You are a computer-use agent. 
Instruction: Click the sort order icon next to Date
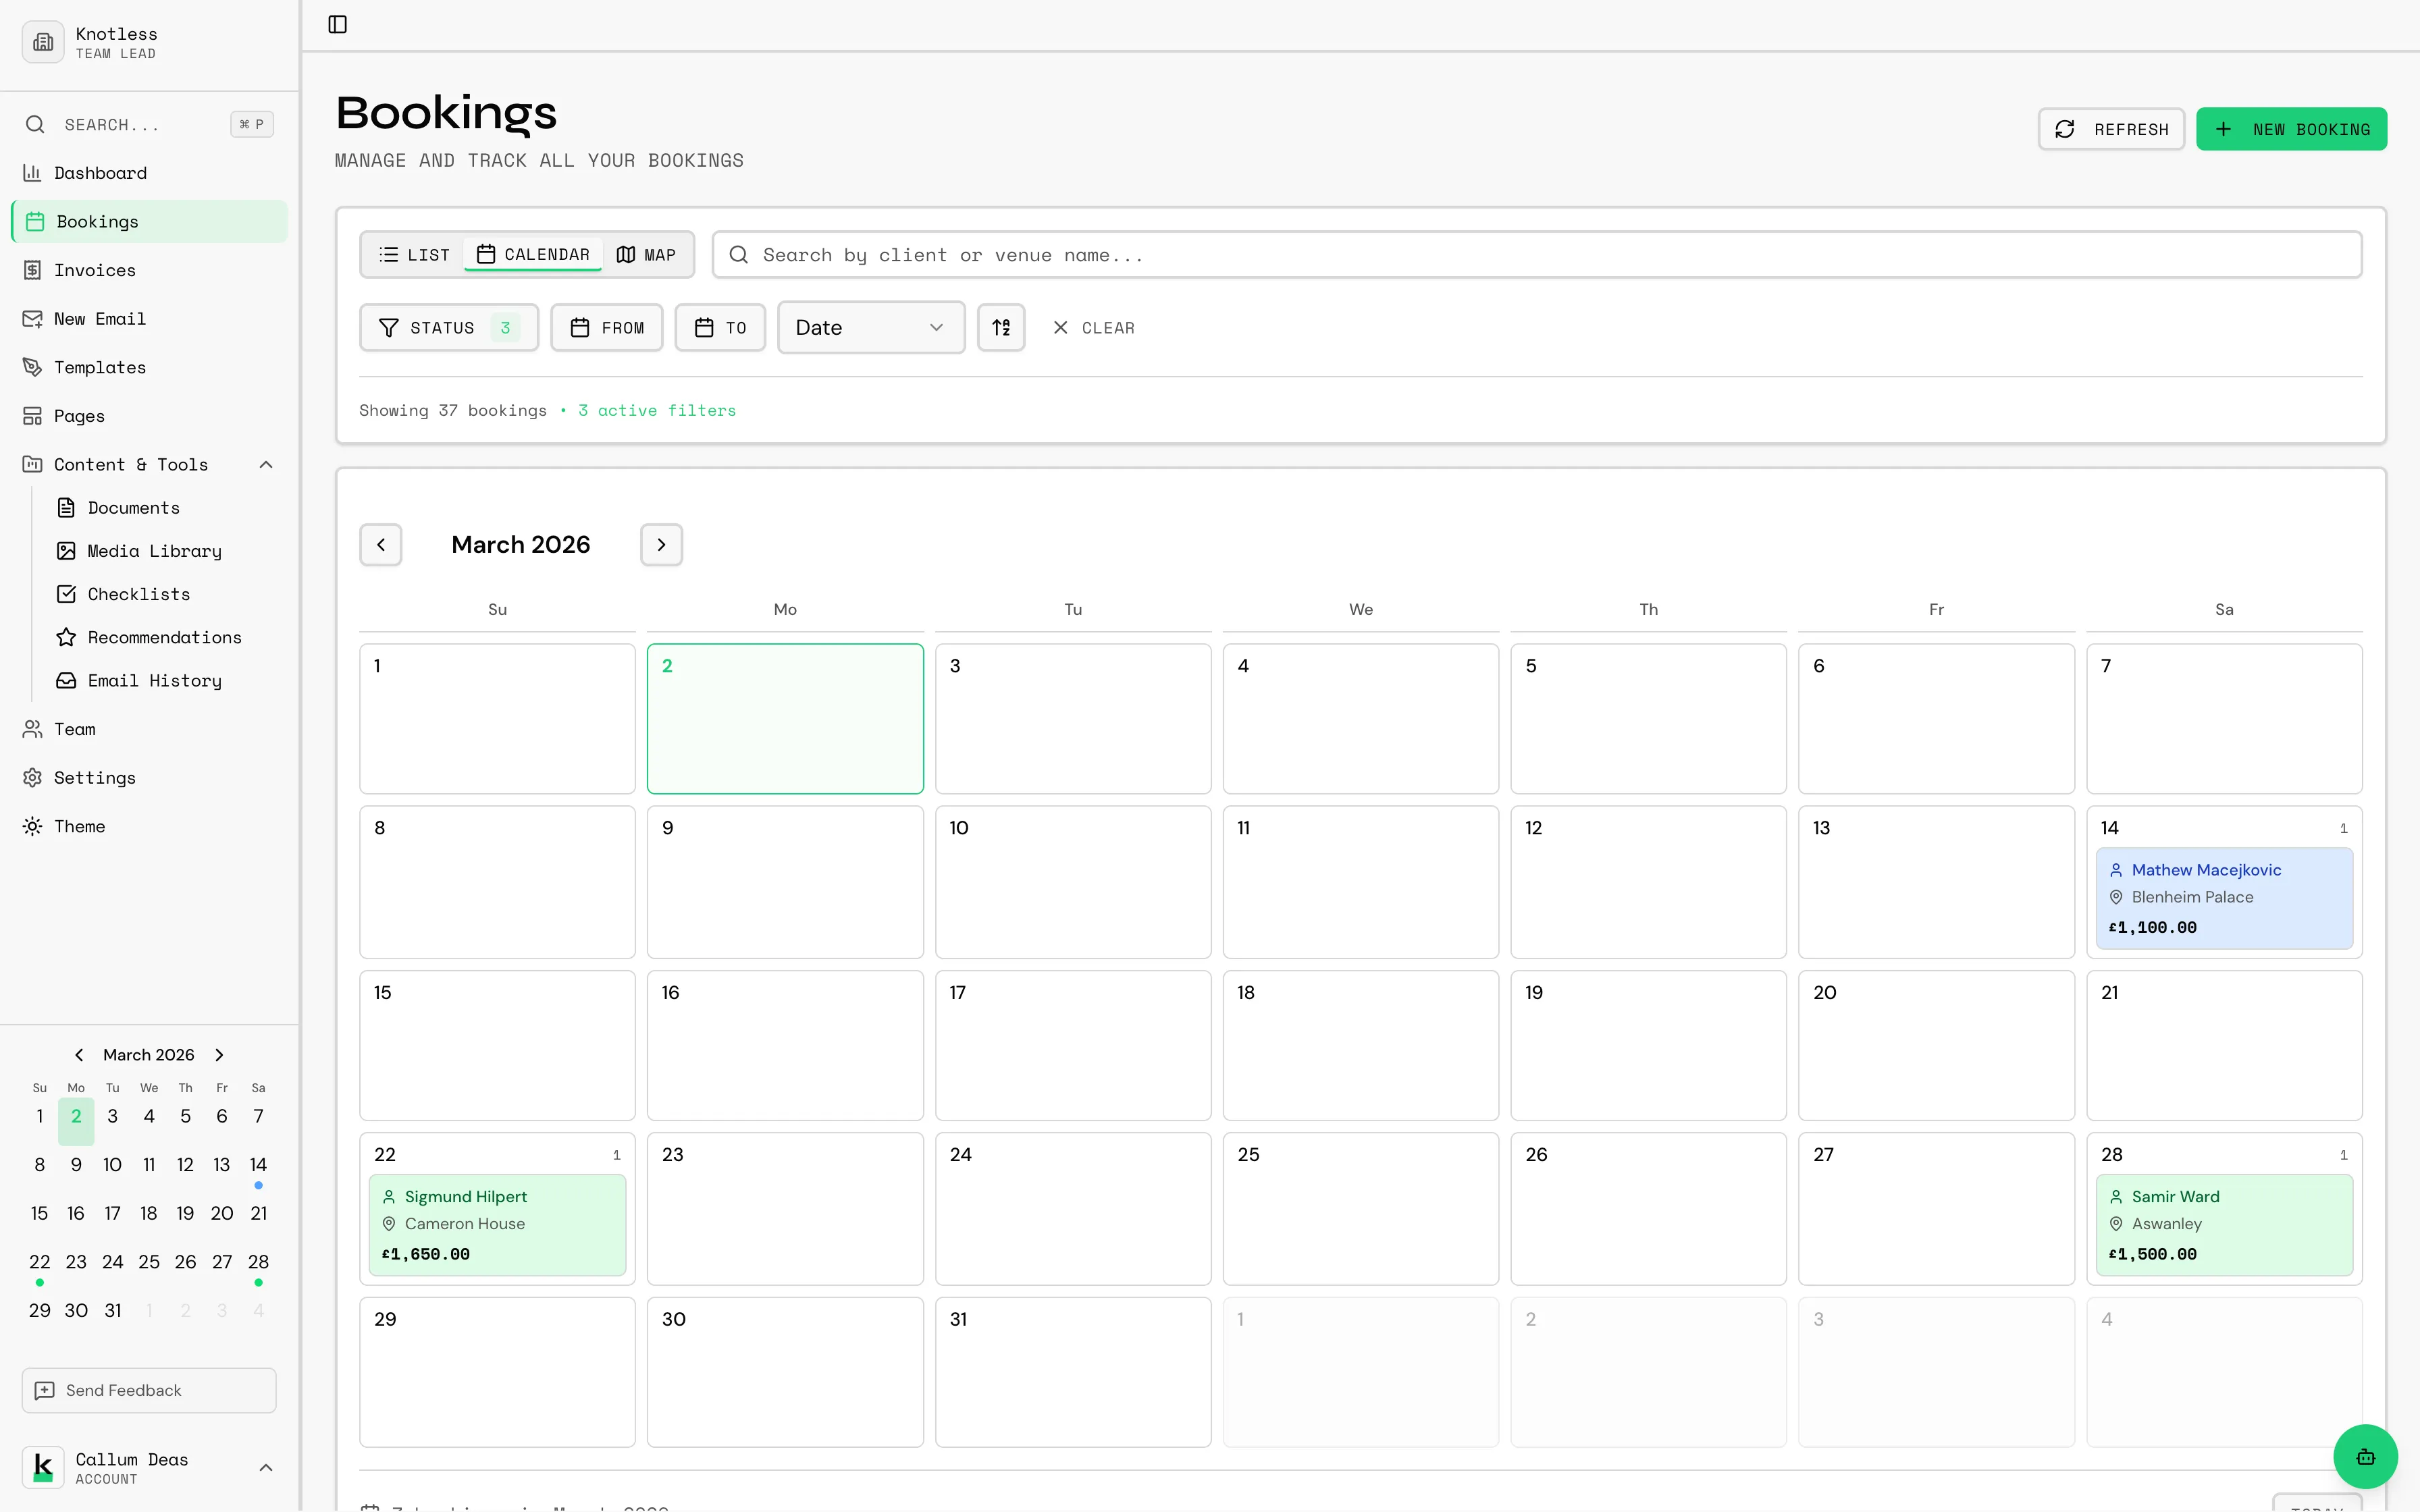(x=1001, y=327)
